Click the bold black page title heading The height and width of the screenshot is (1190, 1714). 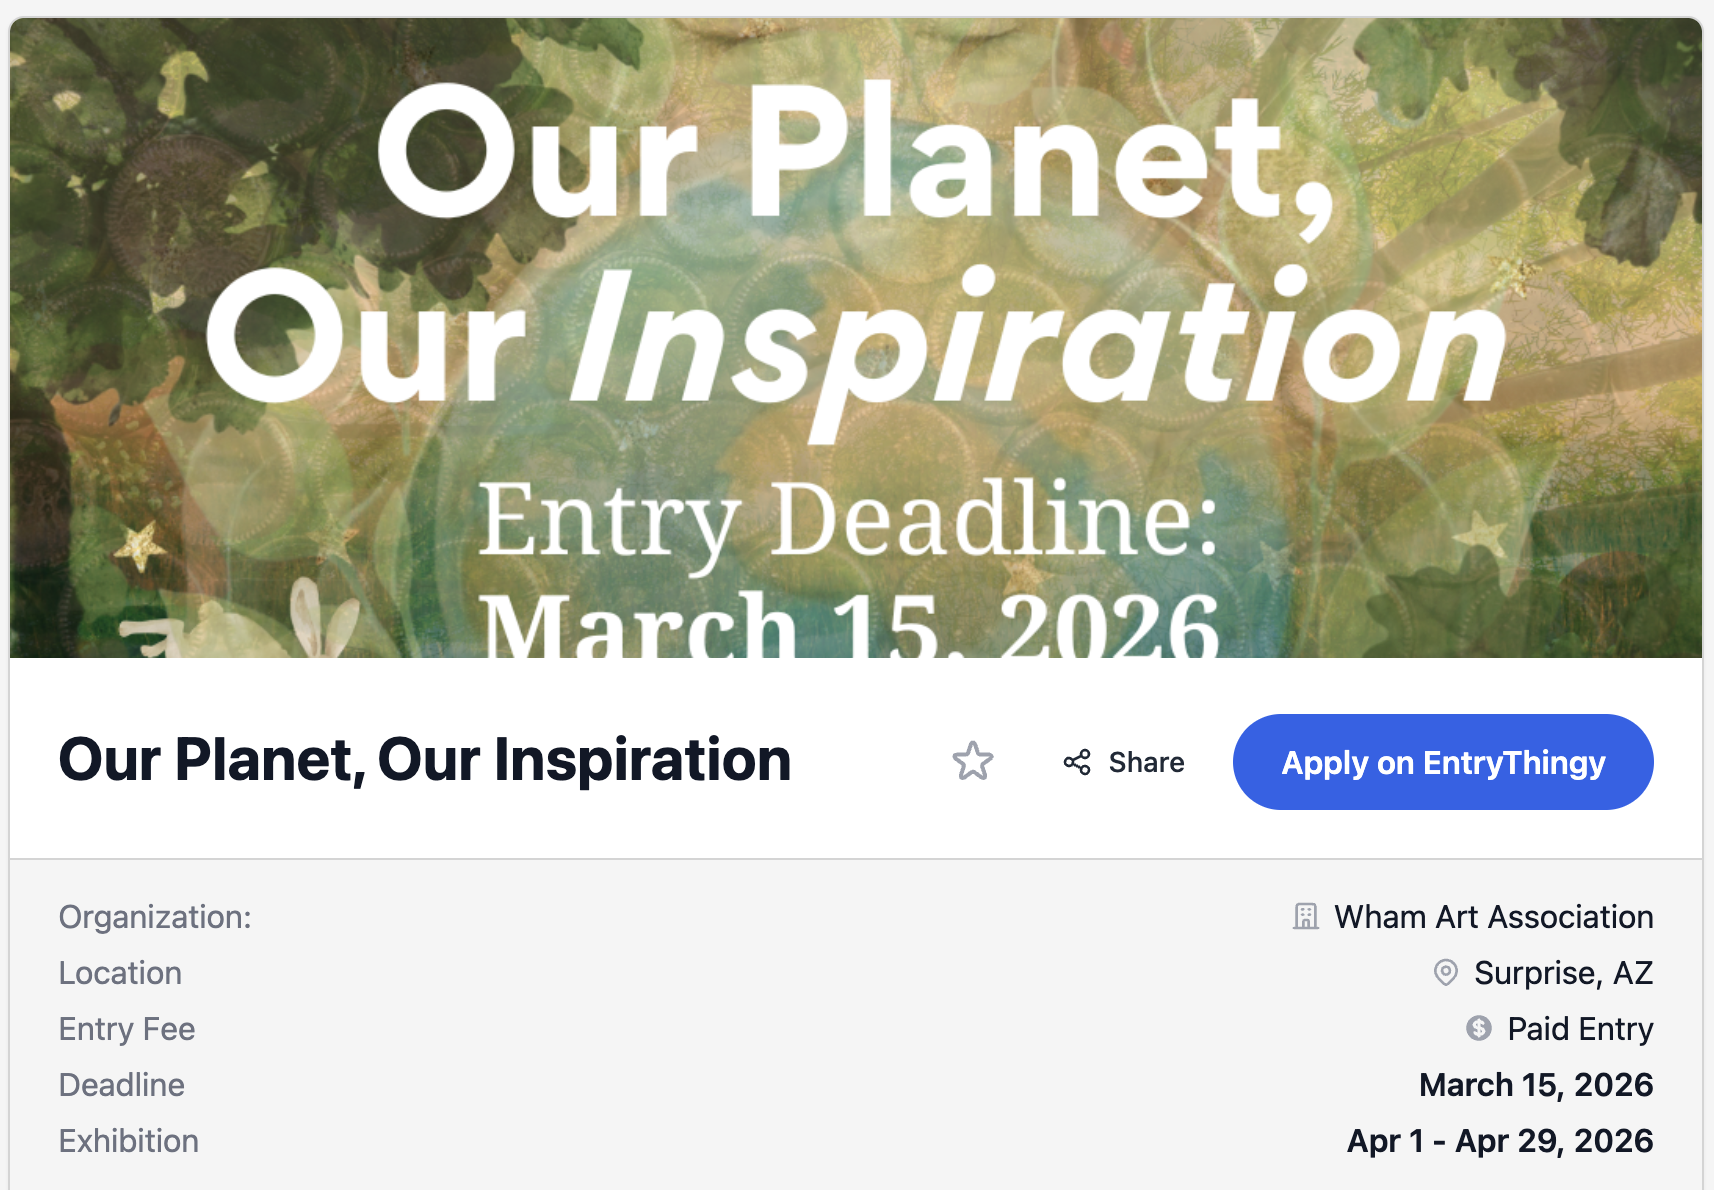coord(425,760)
